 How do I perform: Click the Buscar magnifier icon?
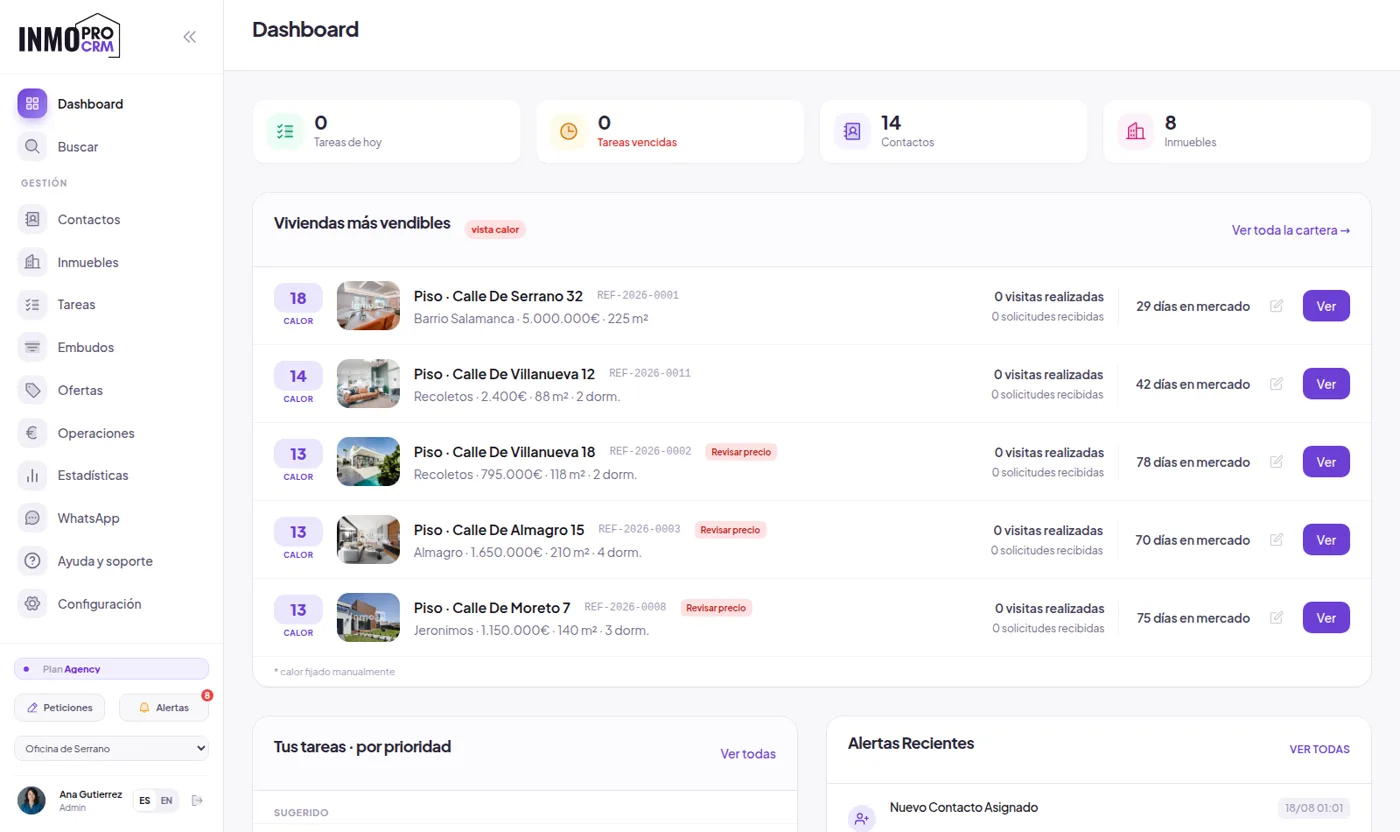point(32,147)
